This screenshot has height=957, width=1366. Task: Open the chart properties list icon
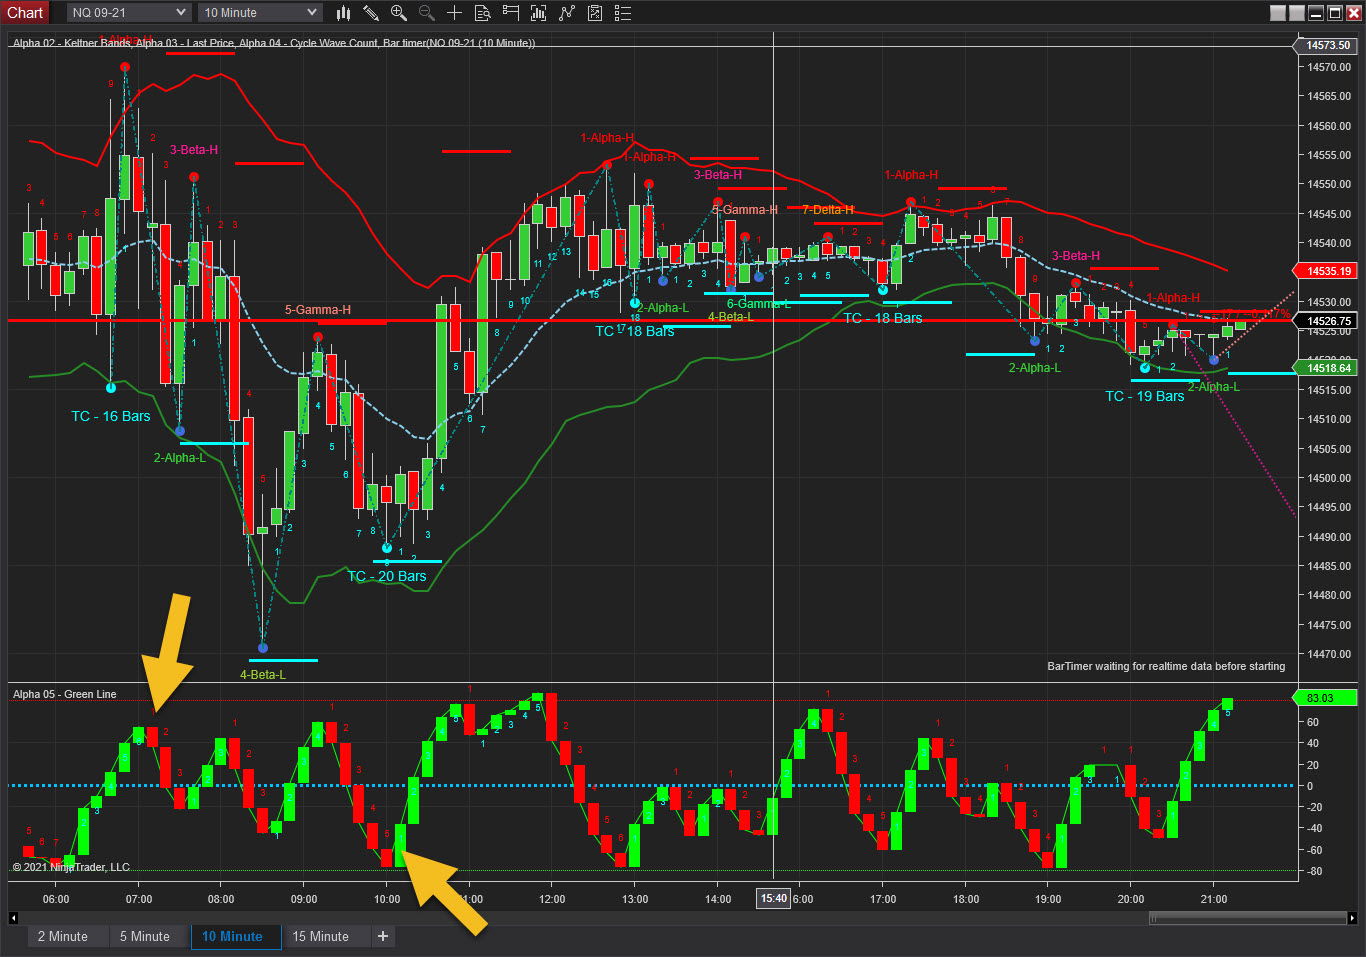click(x=623, y=13)
